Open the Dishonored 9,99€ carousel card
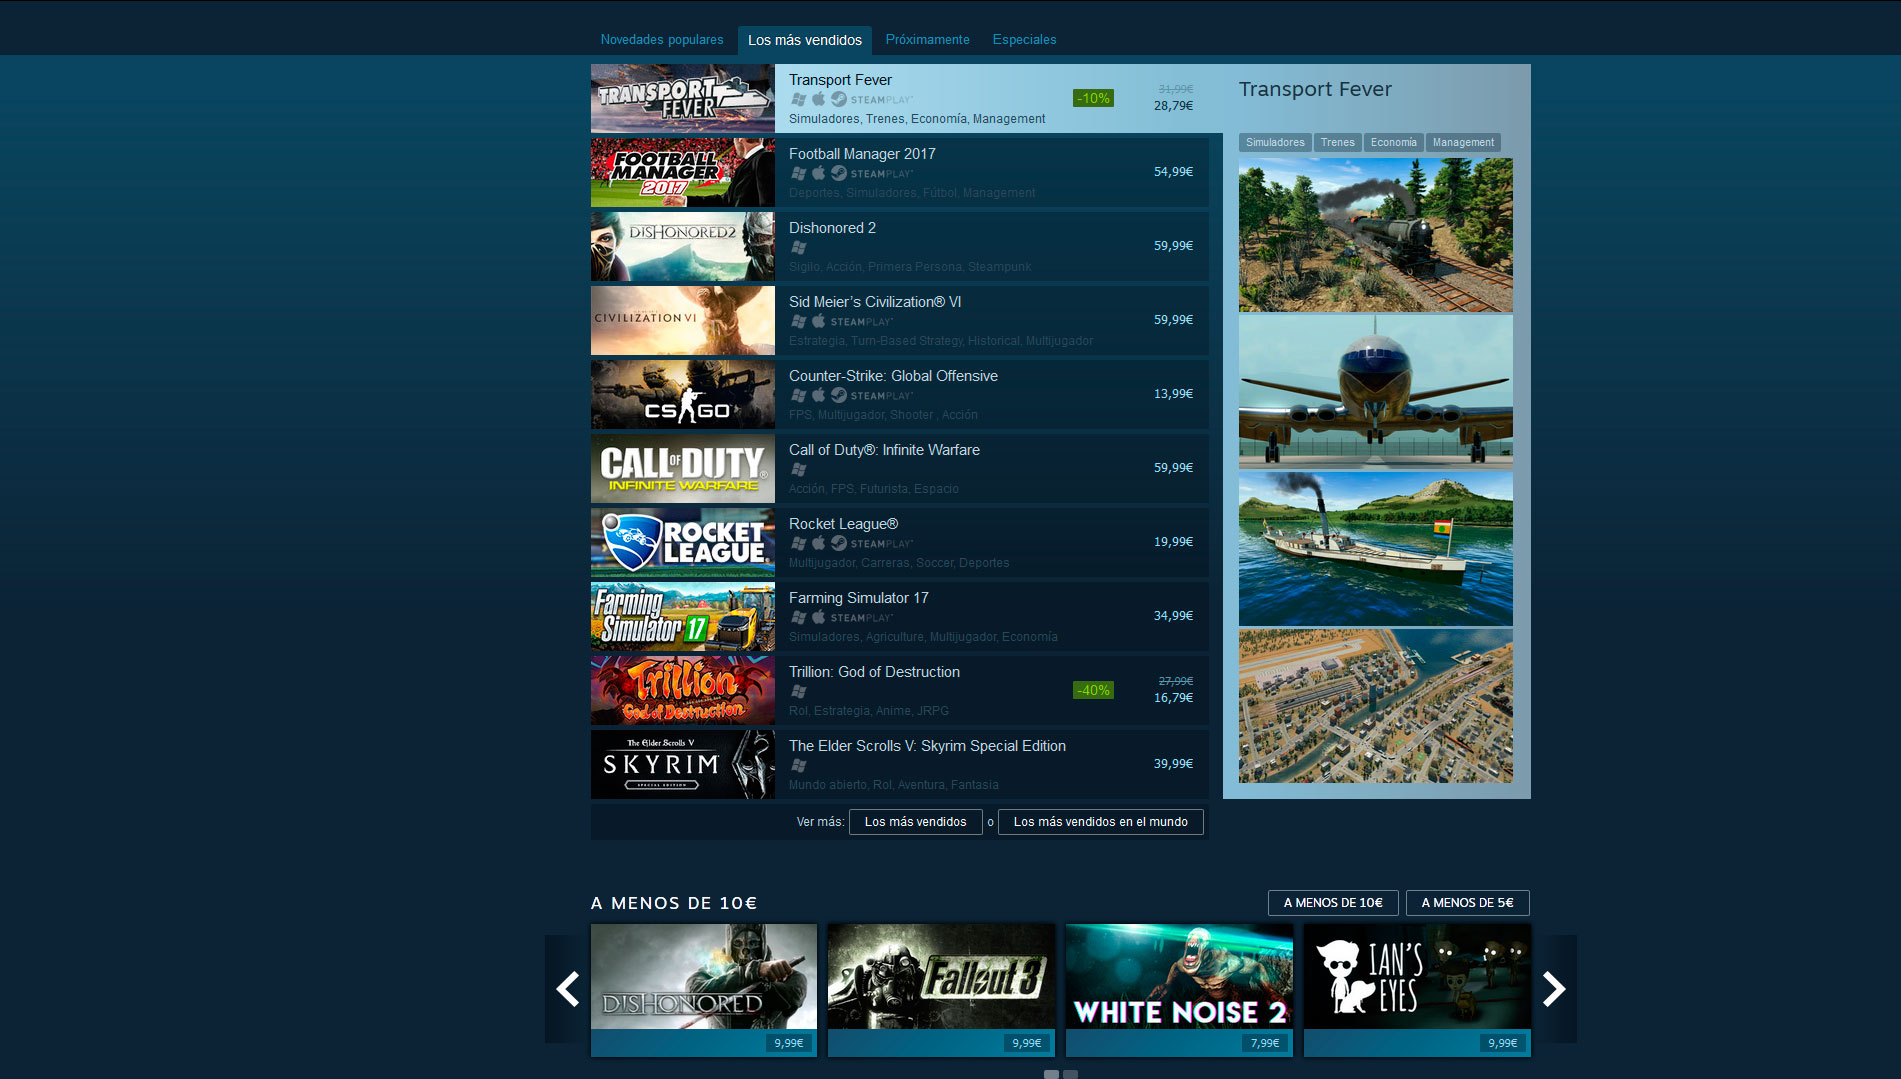Image resolution: width=1901 pixels, height=1079 pixels. coord(704,990)
